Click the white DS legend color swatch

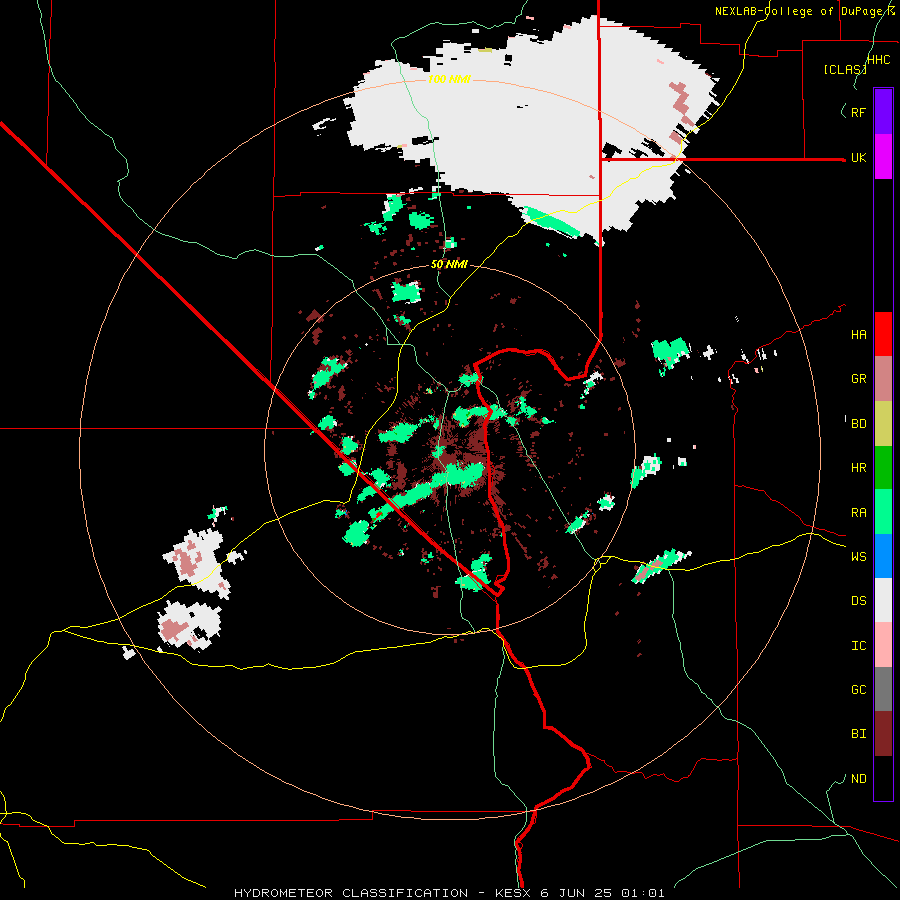pyautogui.click(x=883, y=600)
